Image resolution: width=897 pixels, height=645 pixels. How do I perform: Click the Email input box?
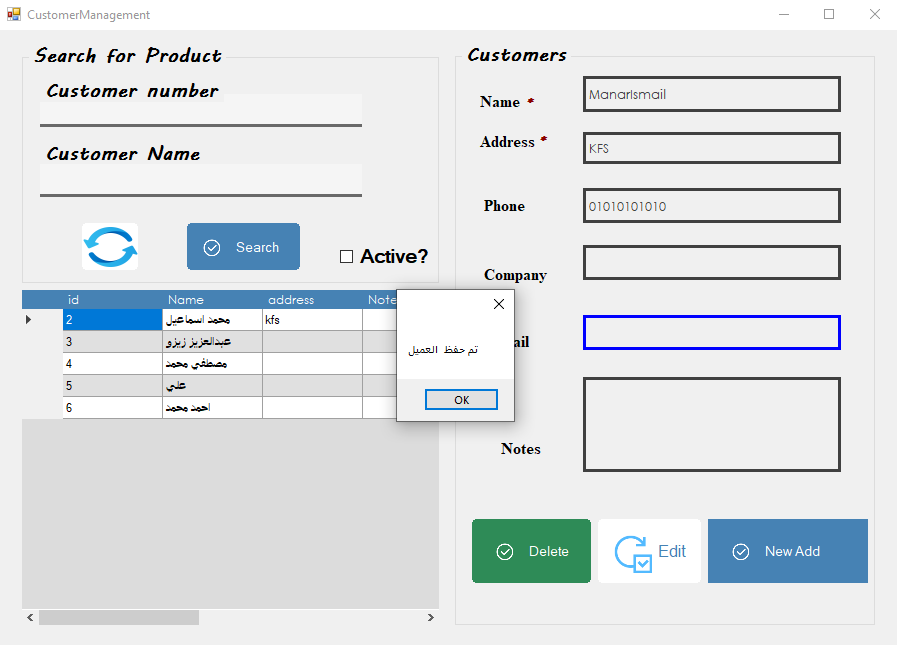pyautogui.click(x=711, y=333)
